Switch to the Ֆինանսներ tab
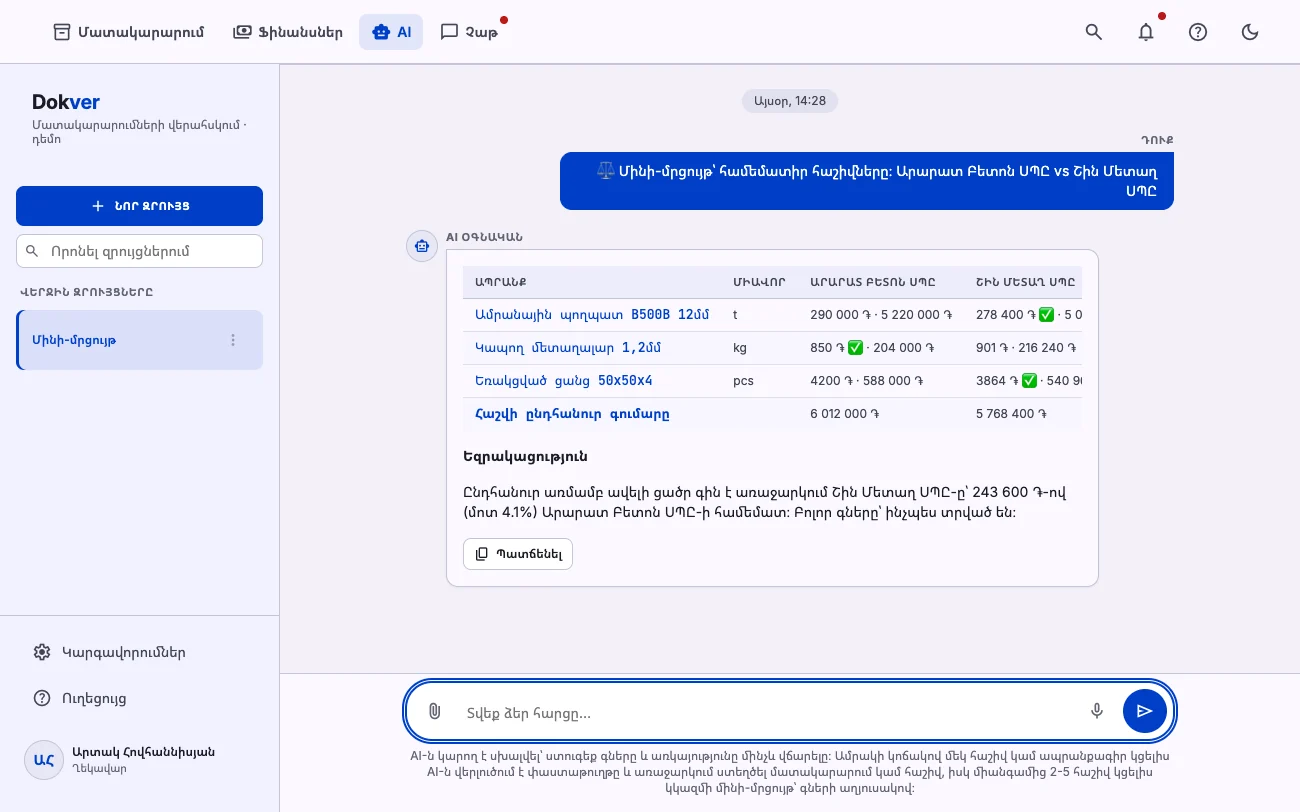 click(x=288, y=32)
